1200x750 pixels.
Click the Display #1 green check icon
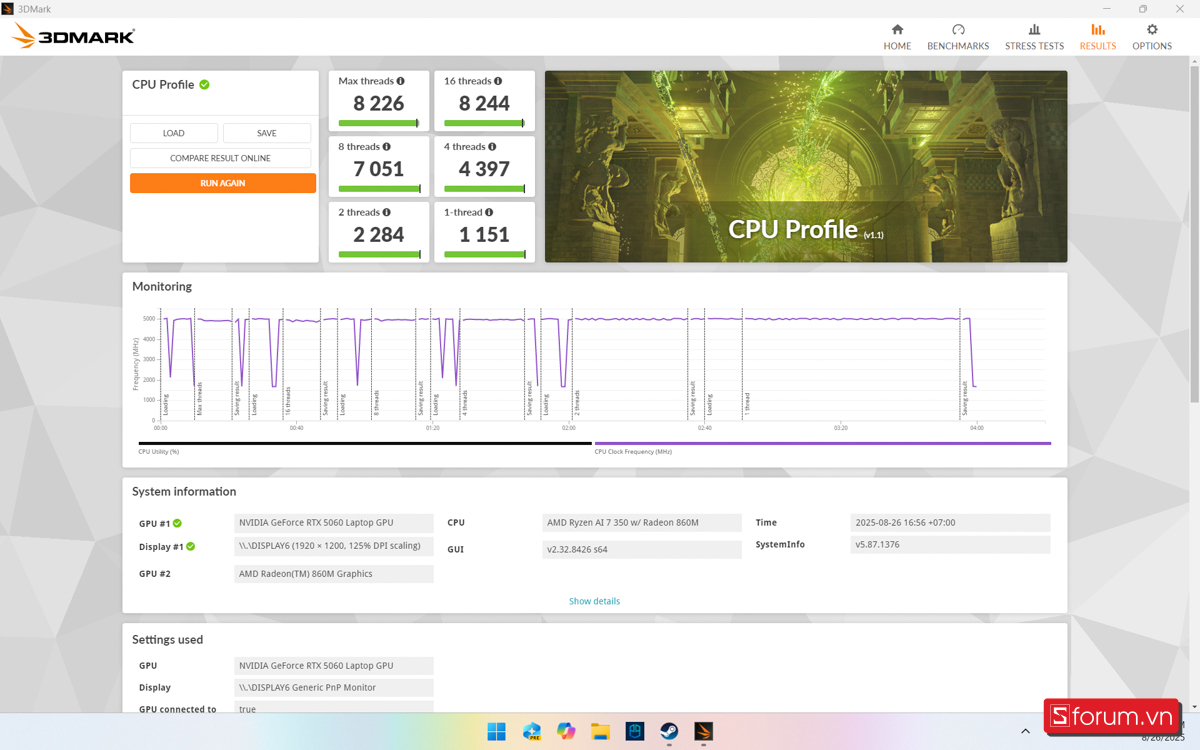click(190, 546)
